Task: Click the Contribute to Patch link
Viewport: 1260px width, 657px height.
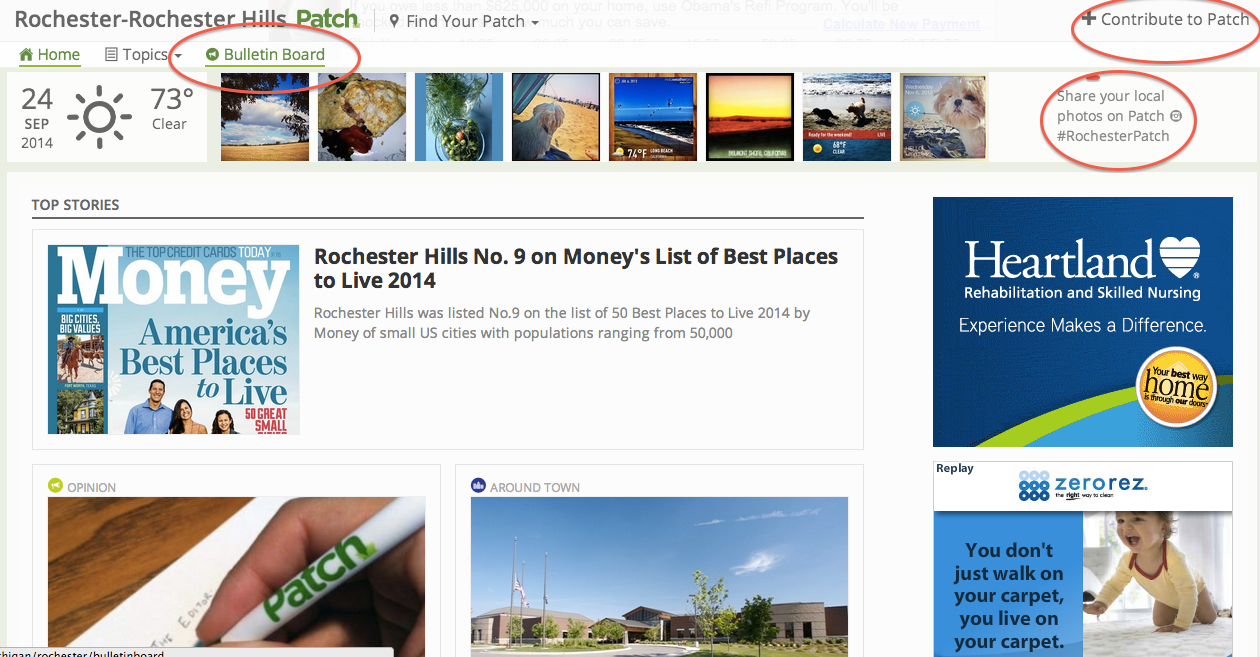Action: point(1166,19)
